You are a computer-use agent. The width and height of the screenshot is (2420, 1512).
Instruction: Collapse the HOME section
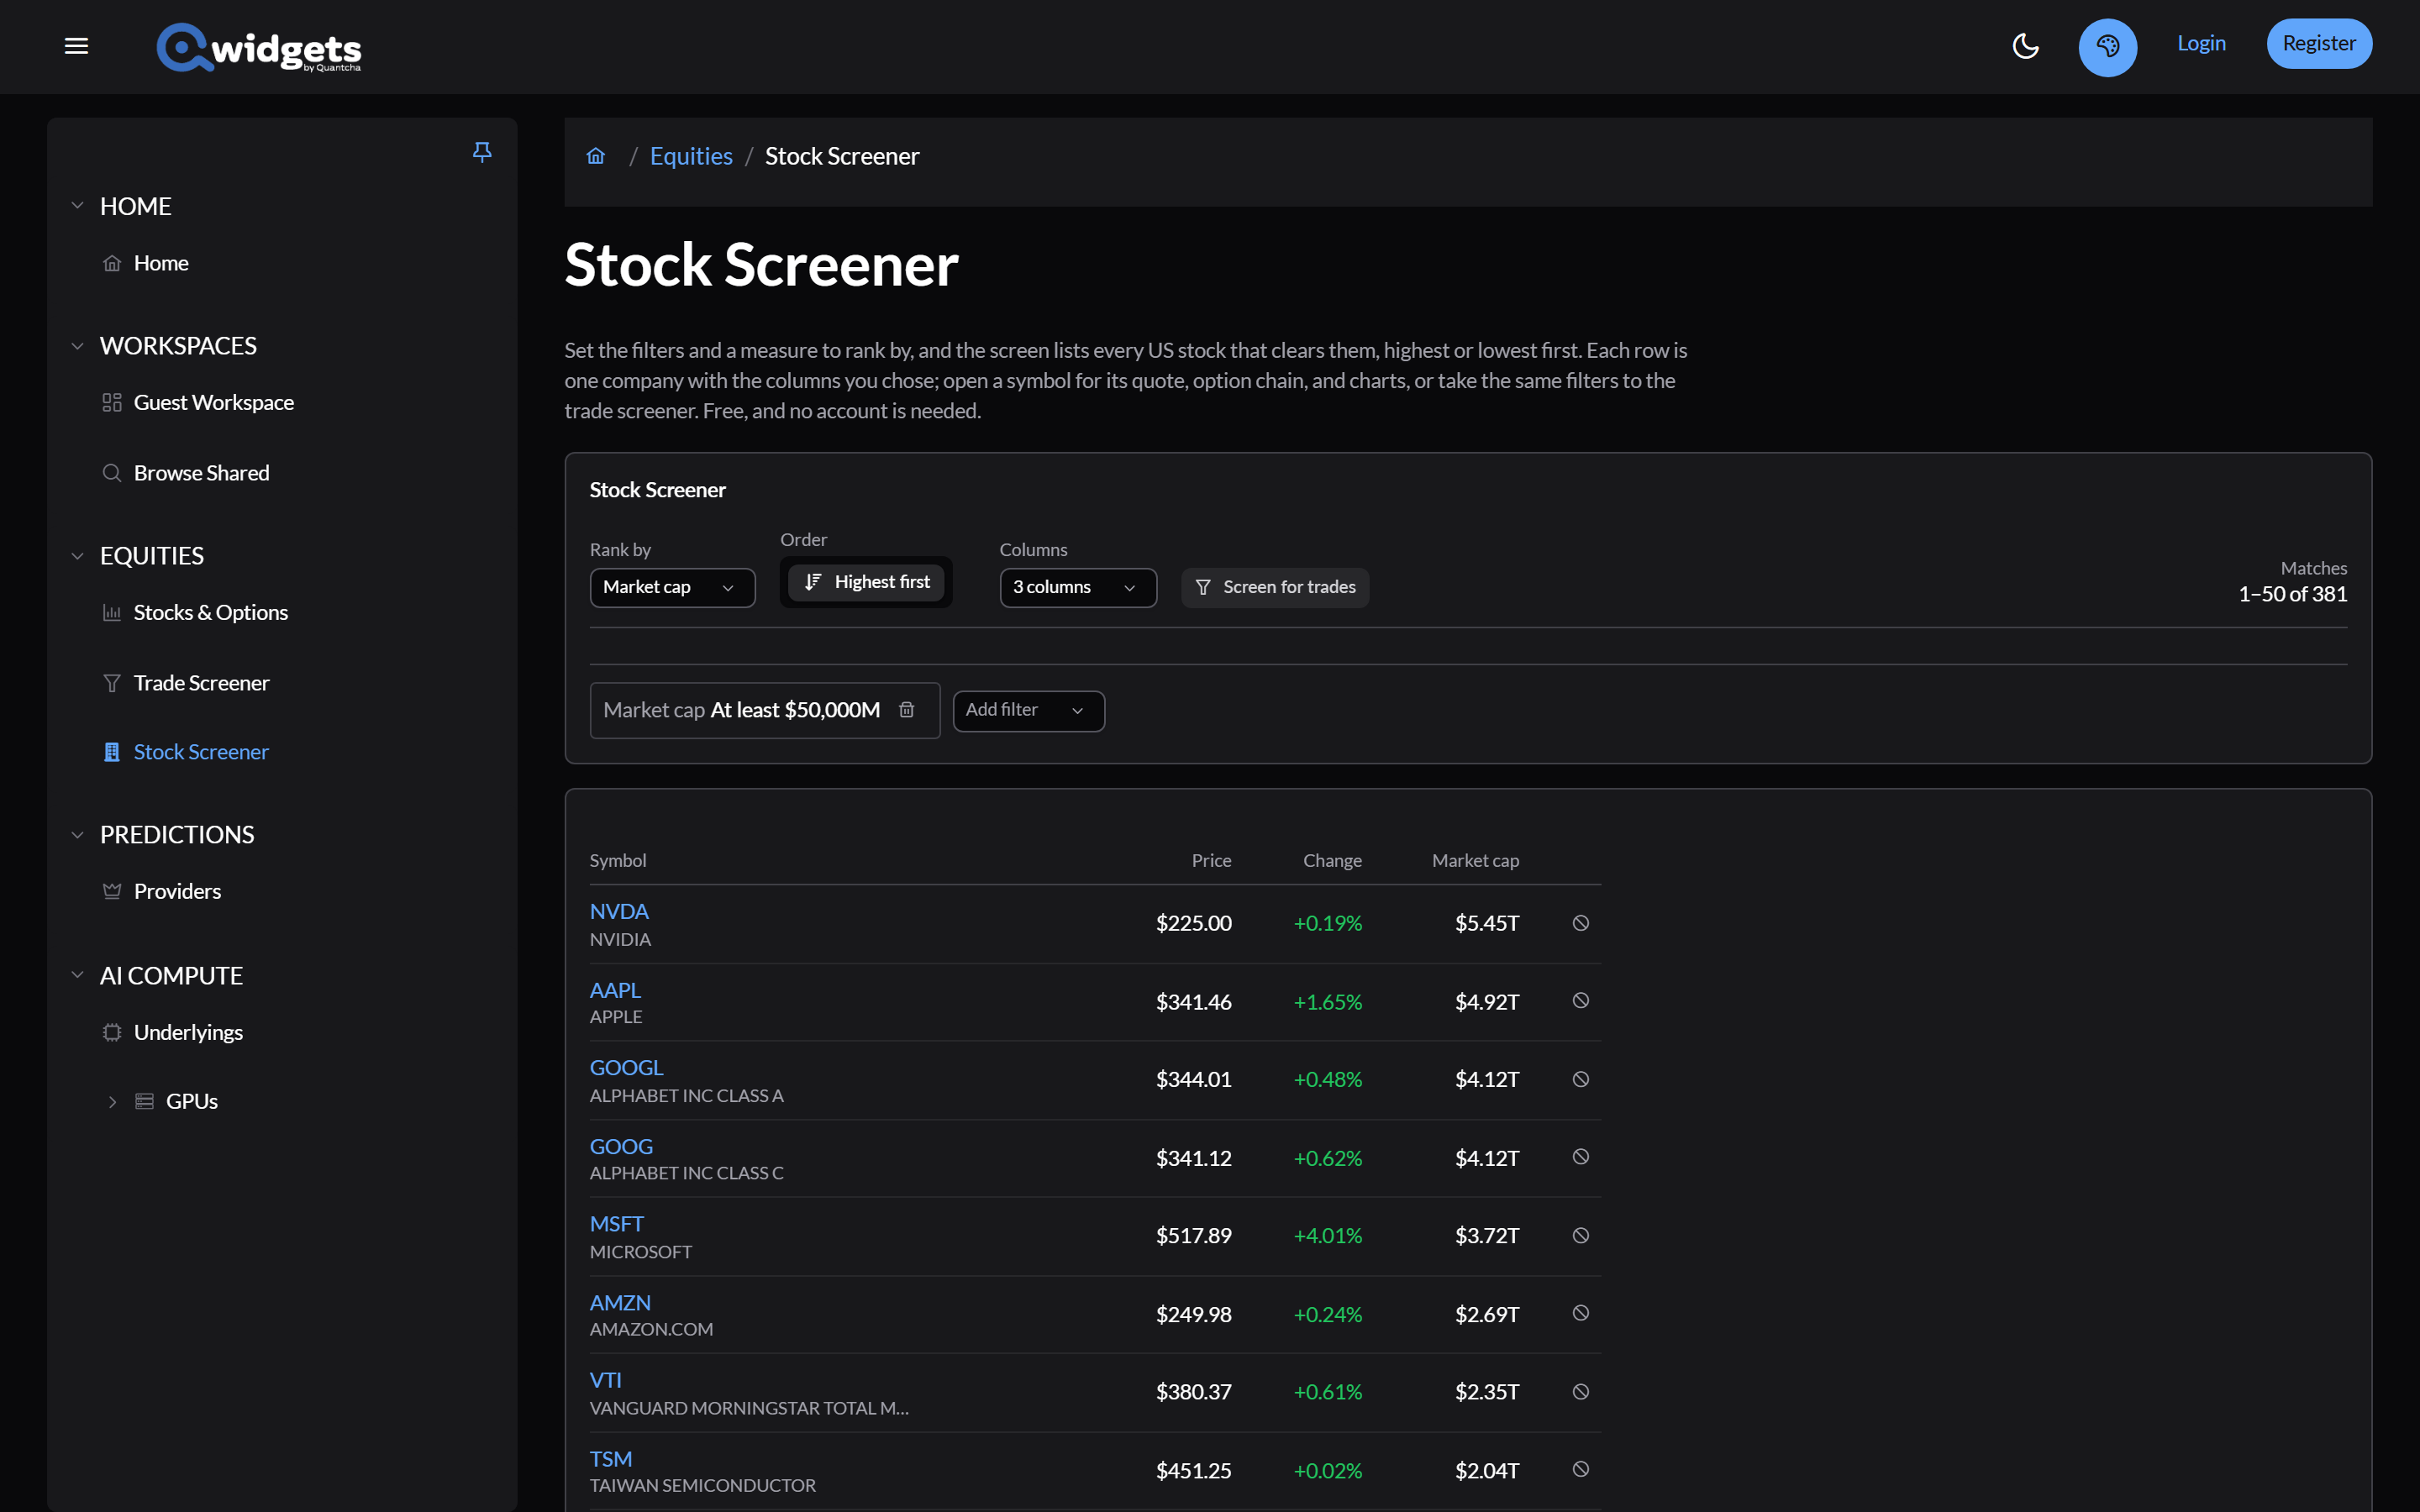(77, 206)
